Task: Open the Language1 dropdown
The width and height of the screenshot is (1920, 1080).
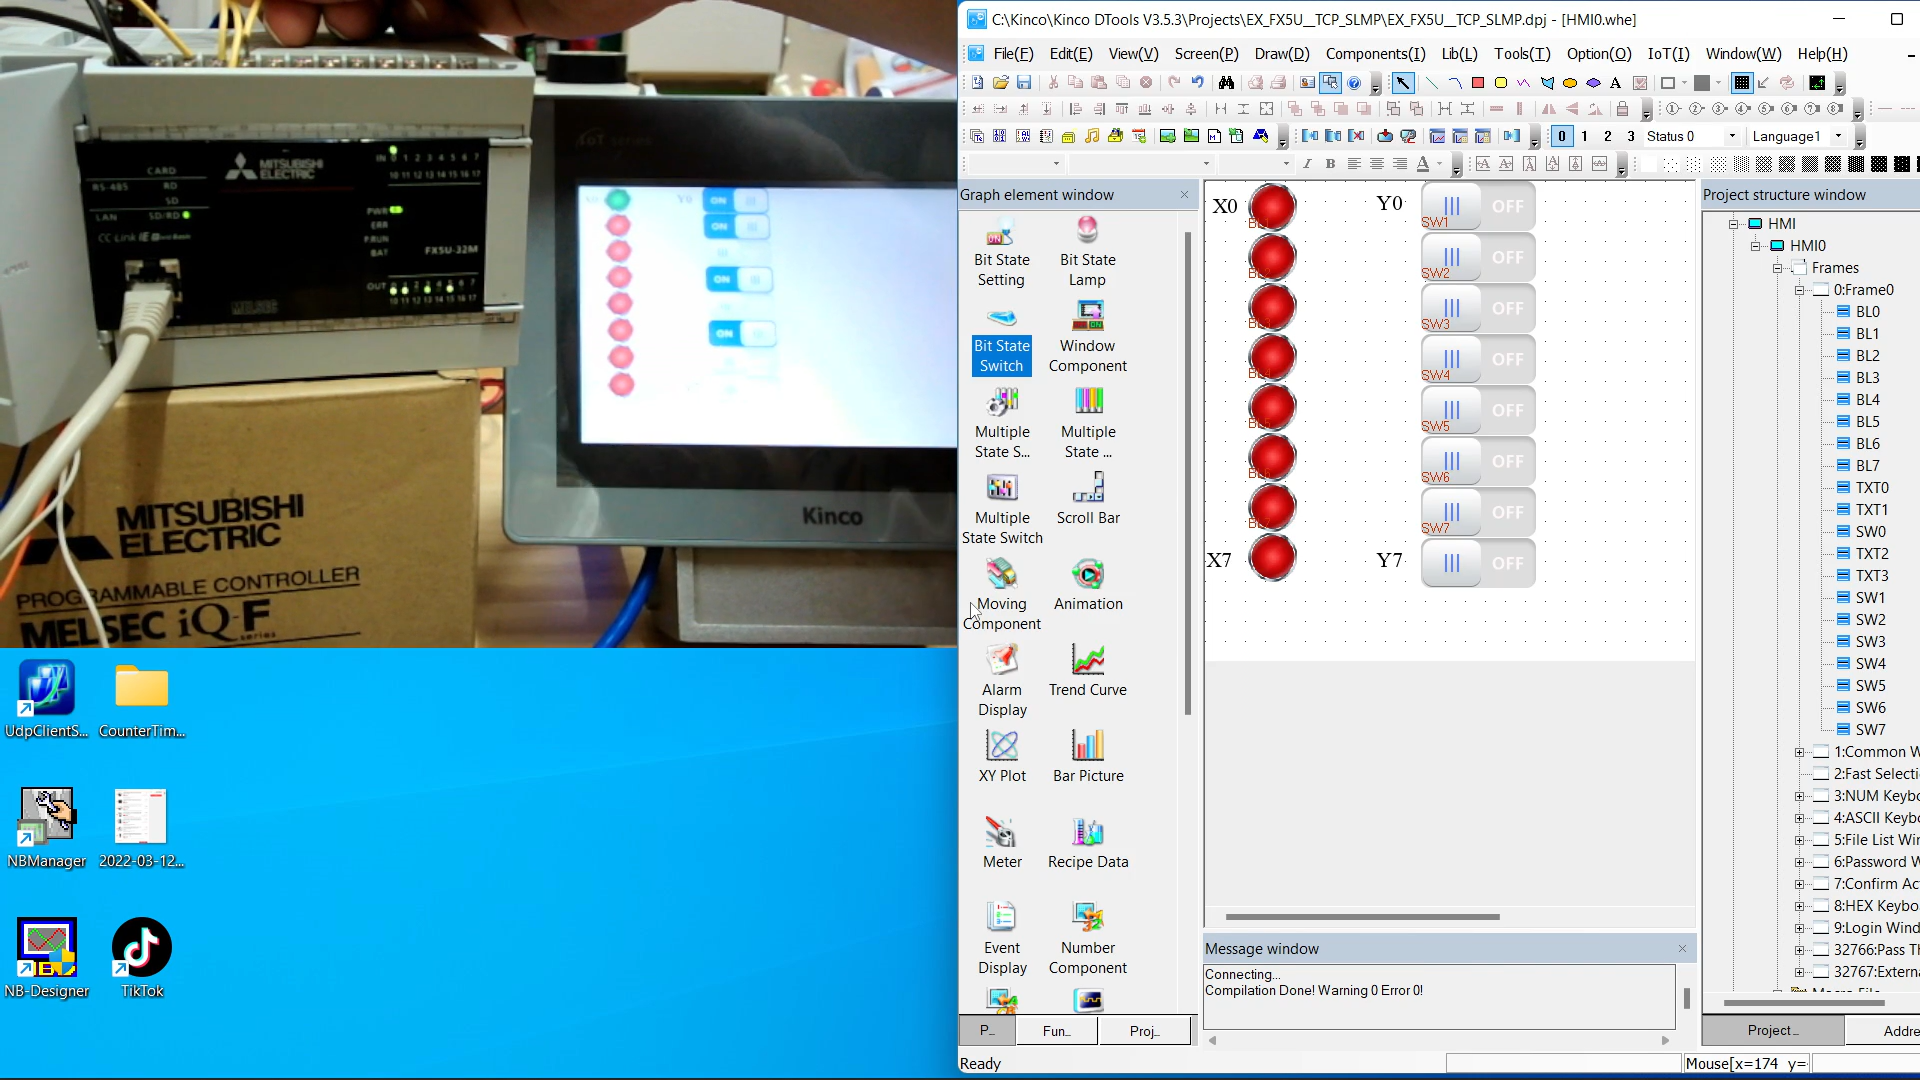Action: [1838, 136]
